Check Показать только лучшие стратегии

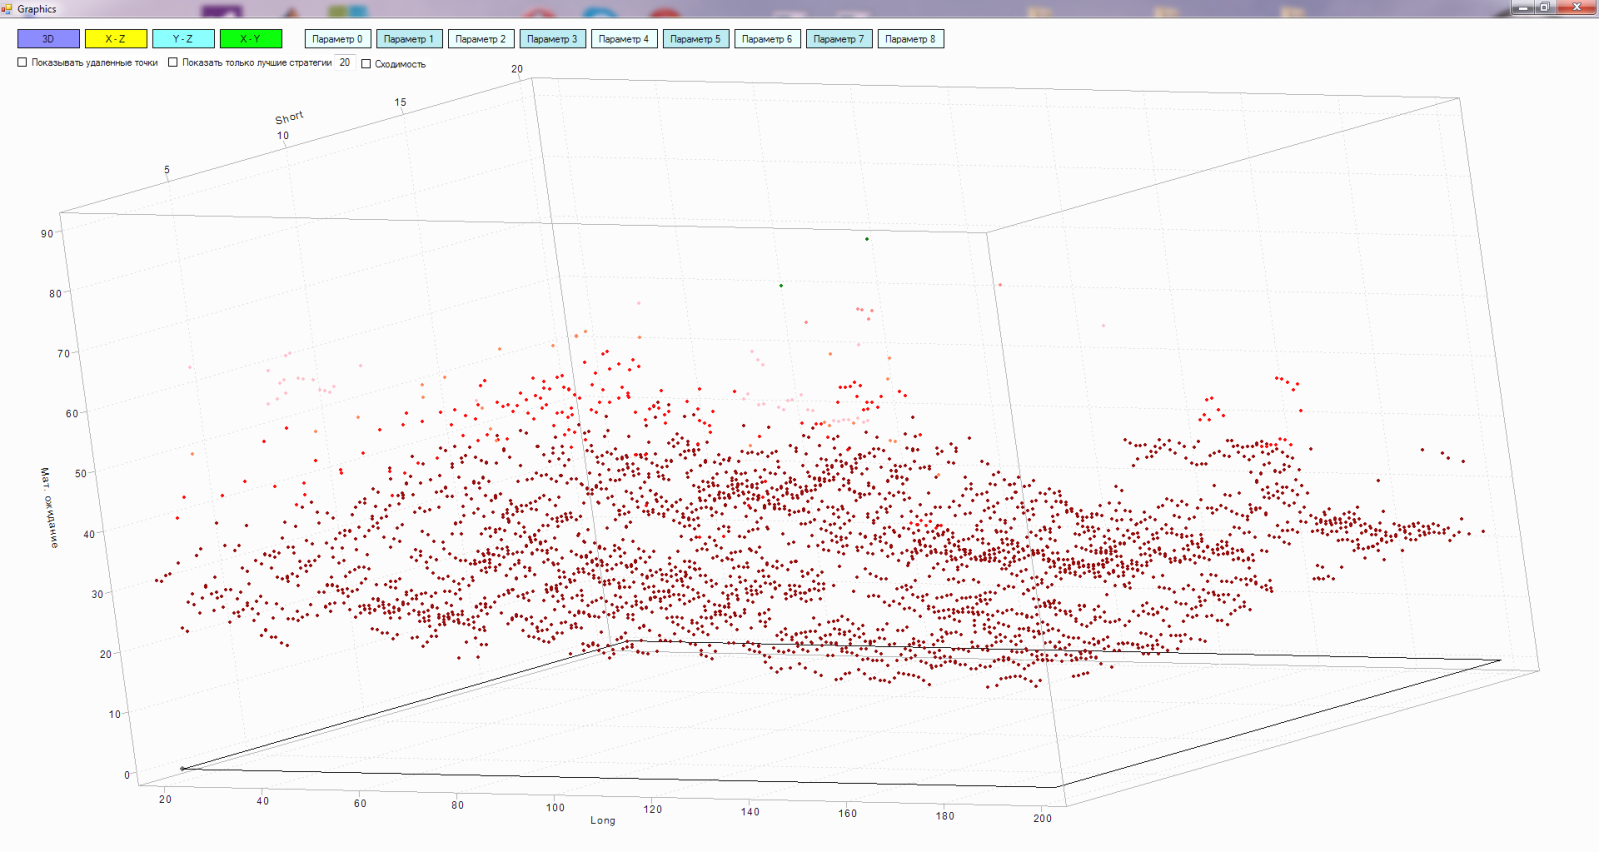pyautogui.click(x=173, y=62)
